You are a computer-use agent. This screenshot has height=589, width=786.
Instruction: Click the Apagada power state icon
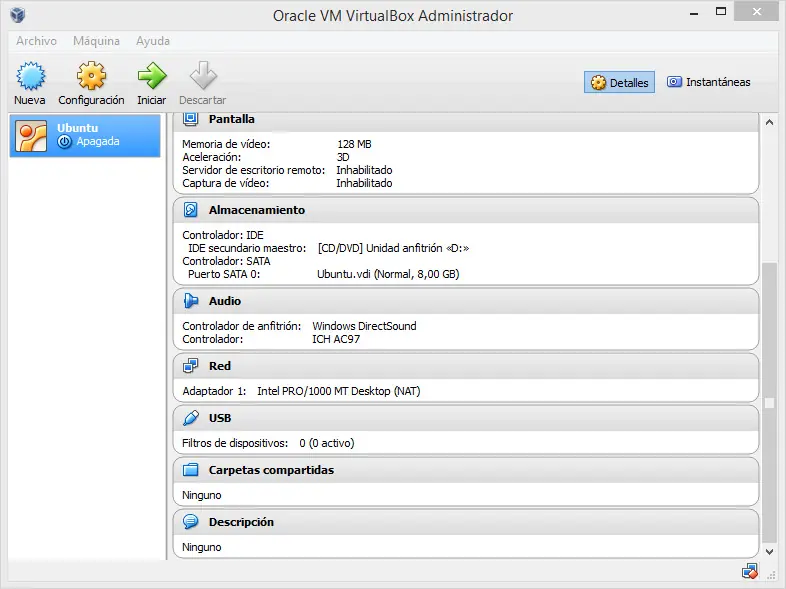tap(65, 142)
